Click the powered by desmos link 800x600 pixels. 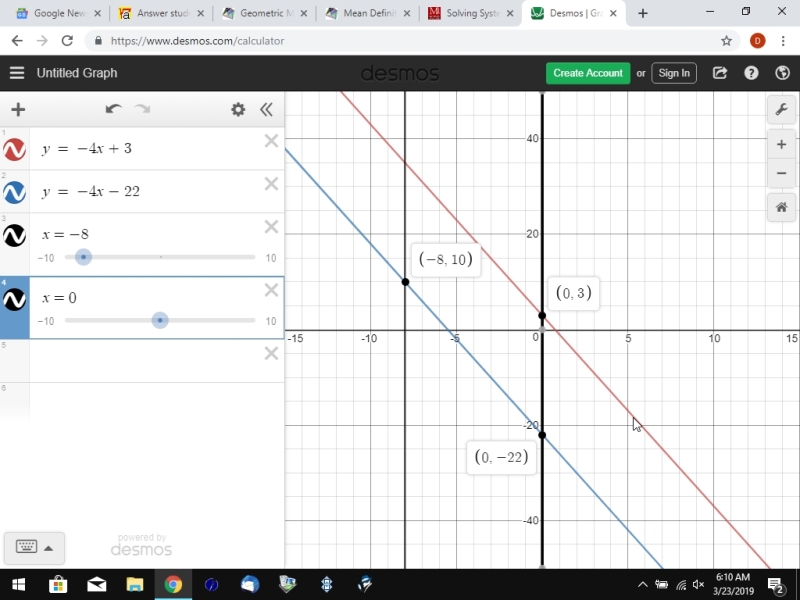tap(141, 545)
